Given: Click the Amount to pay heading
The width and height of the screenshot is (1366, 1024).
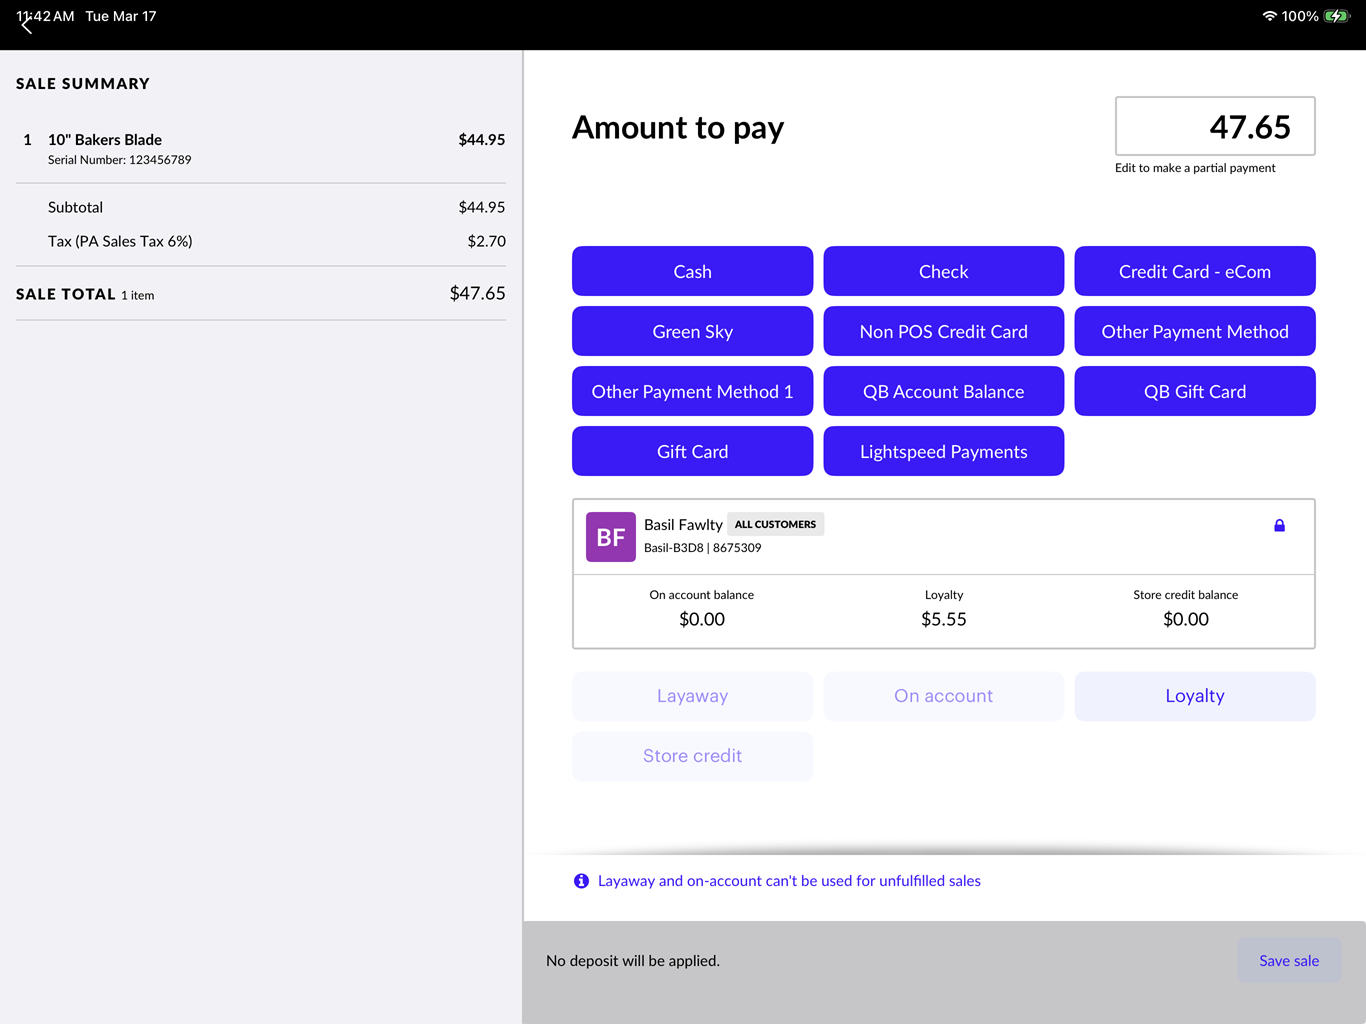Looking at the screenshot, I should pyautogui.click(x=678, y=128).
